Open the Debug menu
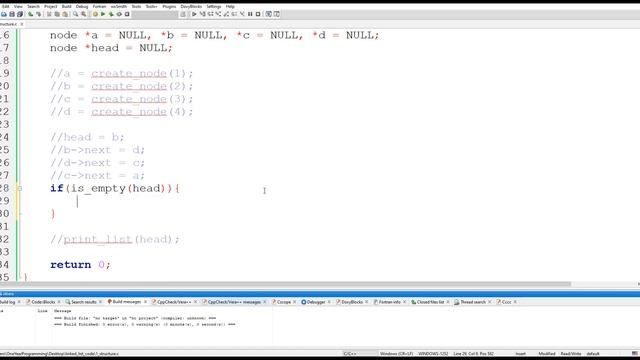 point(82,7)
